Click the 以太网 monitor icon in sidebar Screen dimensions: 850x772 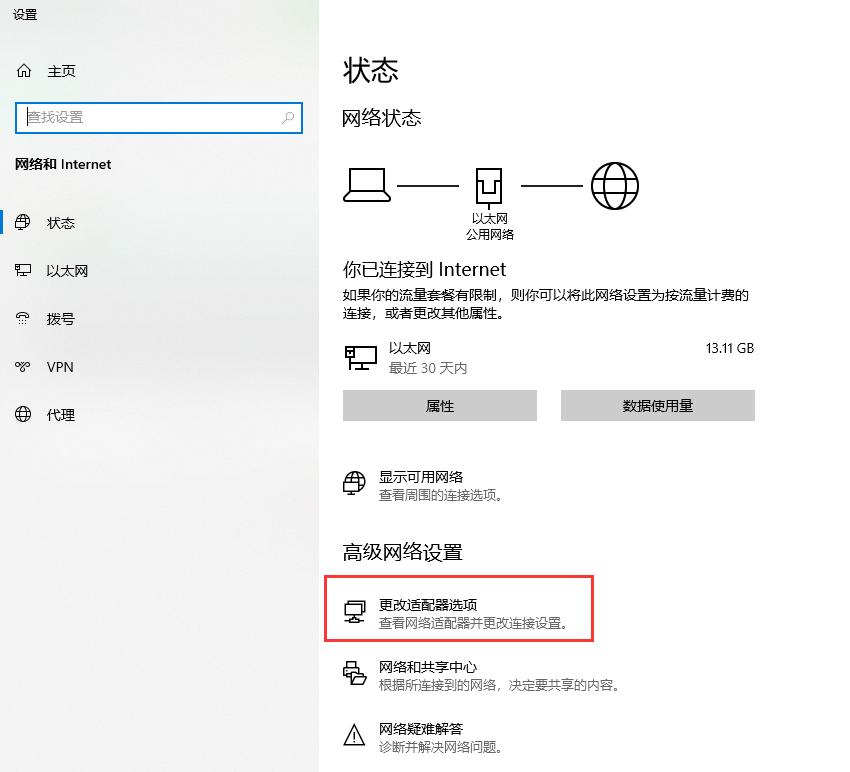23,270
